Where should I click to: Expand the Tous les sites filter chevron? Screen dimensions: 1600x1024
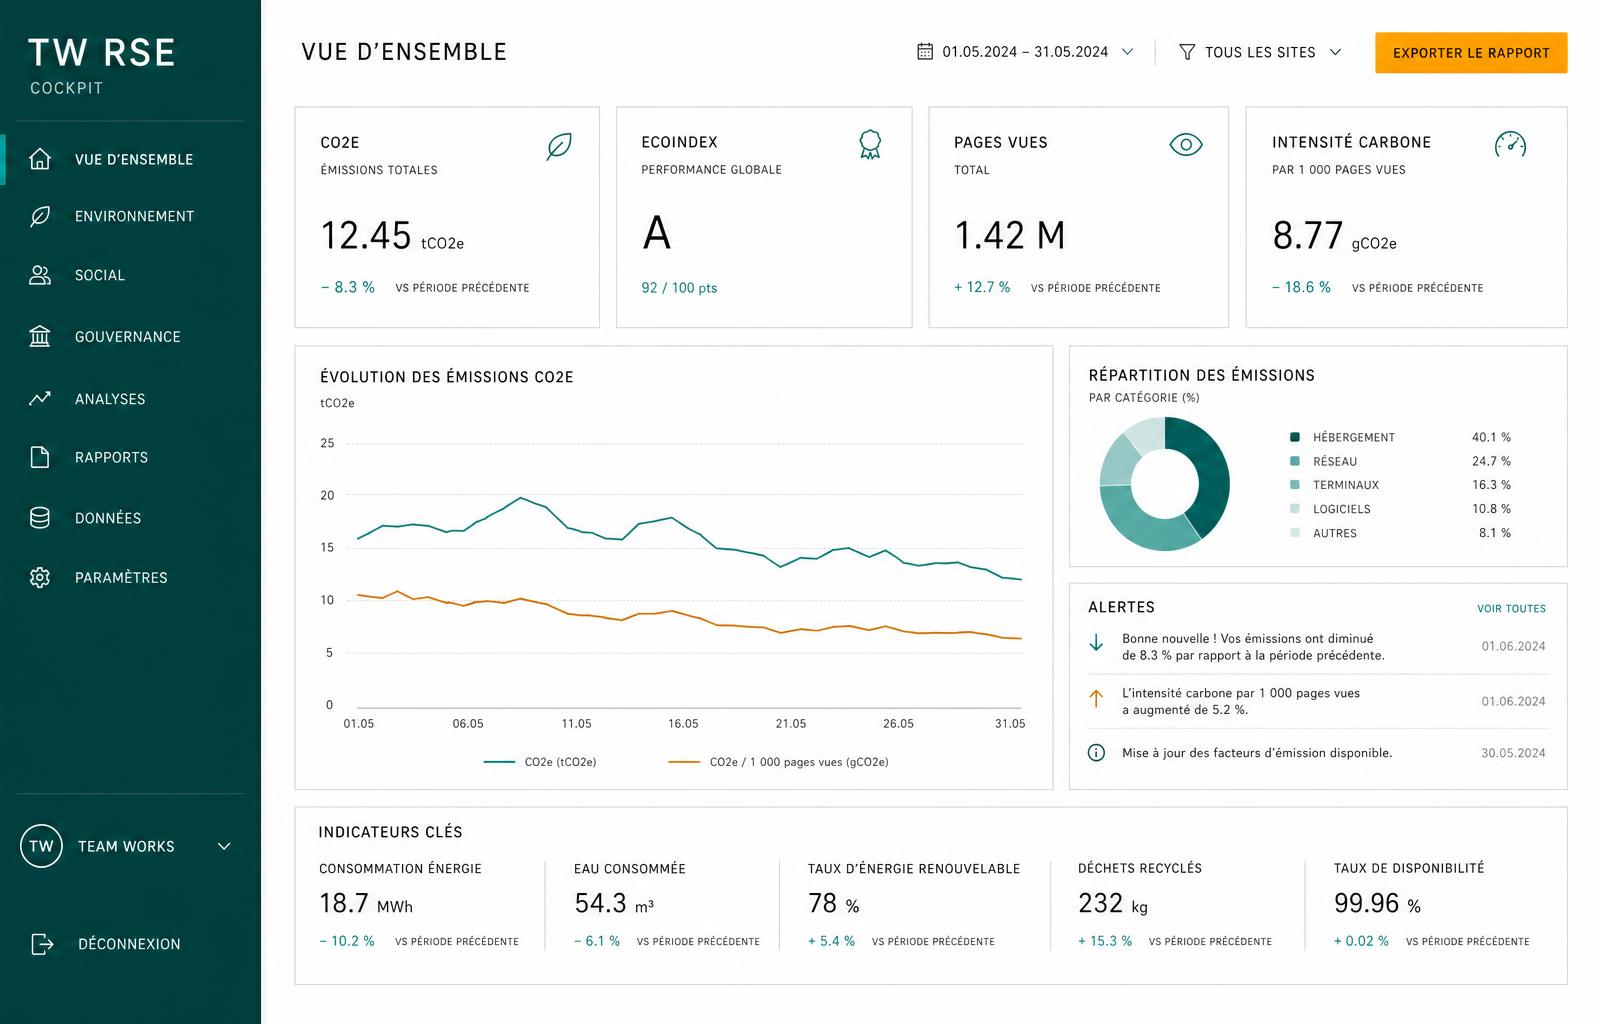click(x=1335, y=52)
